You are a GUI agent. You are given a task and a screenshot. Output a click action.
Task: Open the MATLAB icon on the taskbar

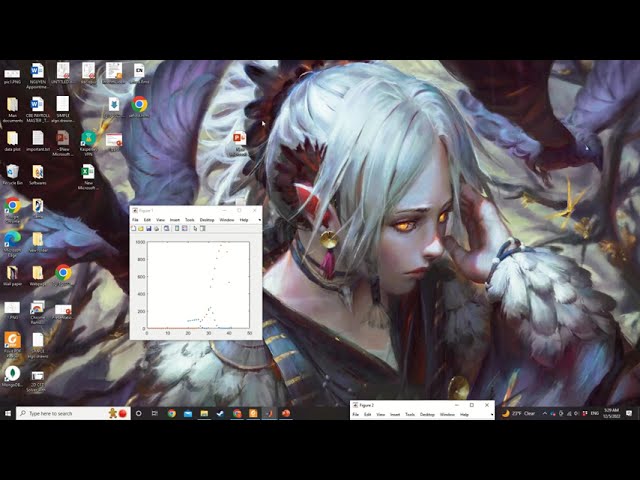(x=269, y=413)
